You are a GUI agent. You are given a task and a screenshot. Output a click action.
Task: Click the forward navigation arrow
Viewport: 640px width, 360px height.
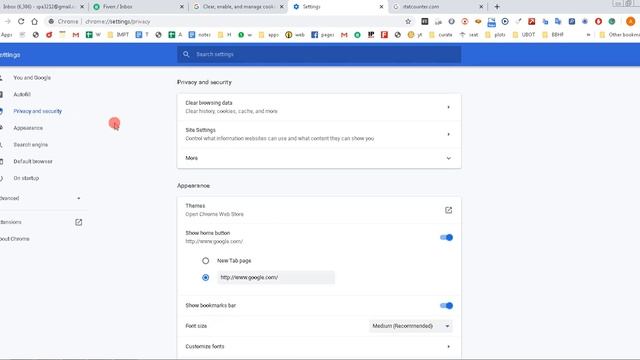pos(7,21)
